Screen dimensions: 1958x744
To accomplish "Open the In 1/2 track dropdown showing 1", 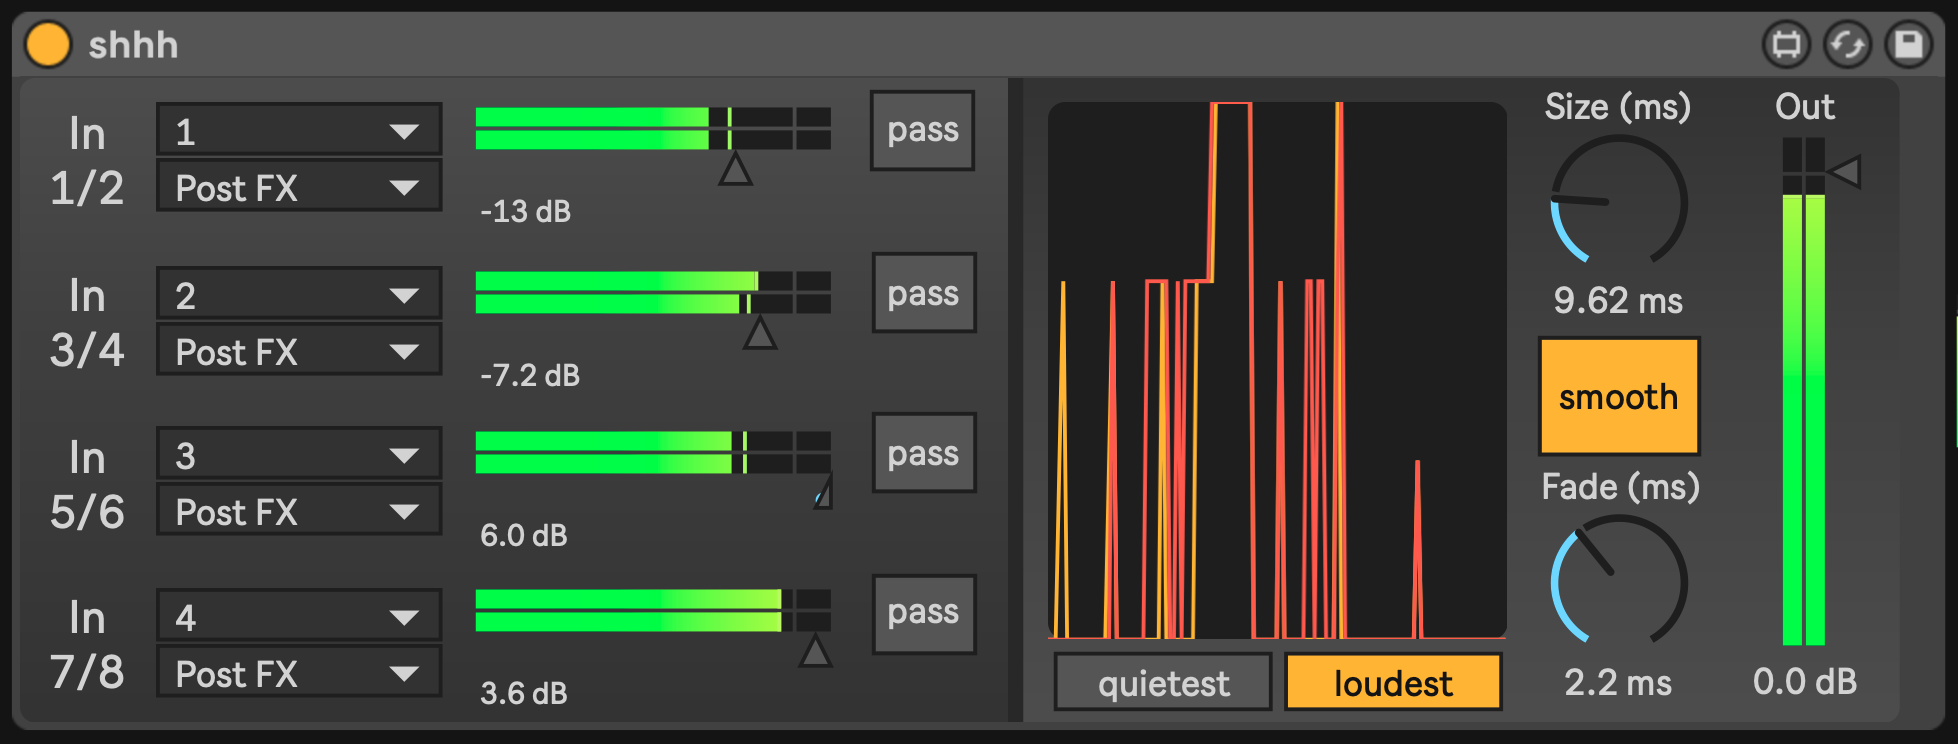I will tap(298, 131).
